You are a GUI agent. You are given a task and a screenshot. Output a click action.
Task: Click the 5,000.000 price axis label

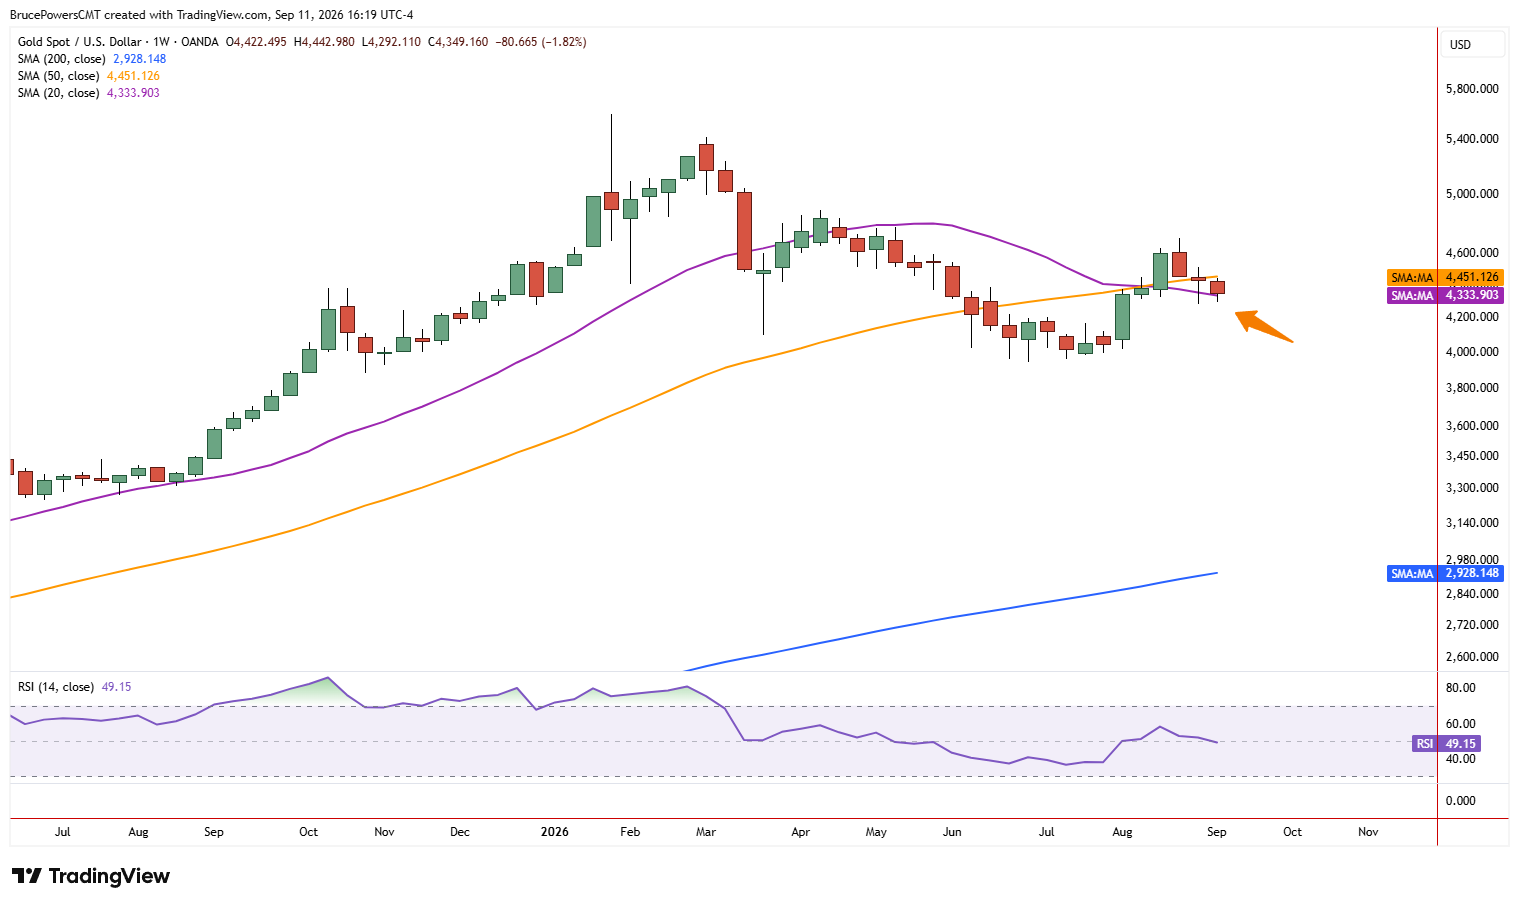[x=1472, y=194]
